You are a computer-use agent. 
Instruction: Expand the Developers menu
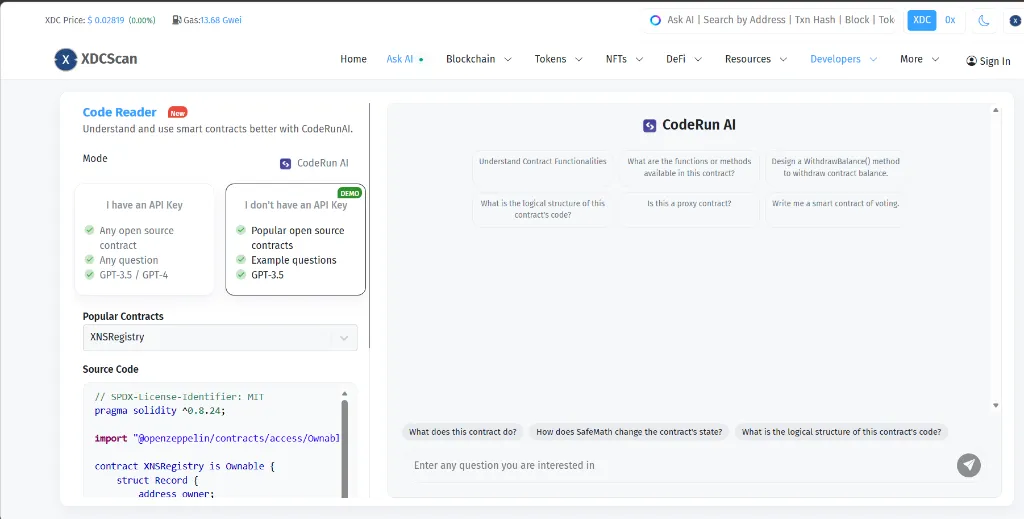[x=844, y=59]
